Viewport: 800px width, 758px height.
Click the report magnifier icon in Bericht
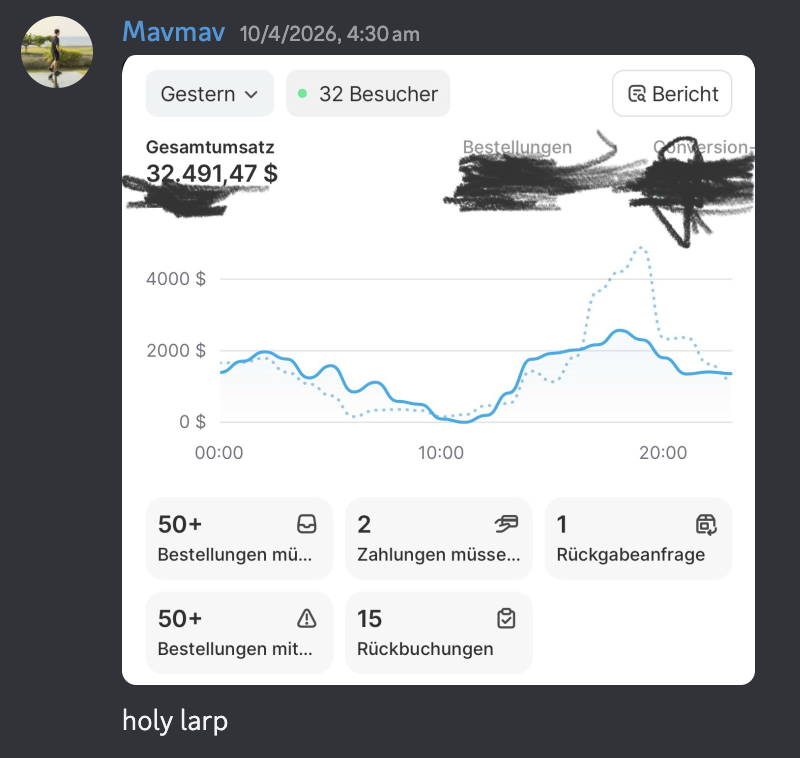coord(637,94)
